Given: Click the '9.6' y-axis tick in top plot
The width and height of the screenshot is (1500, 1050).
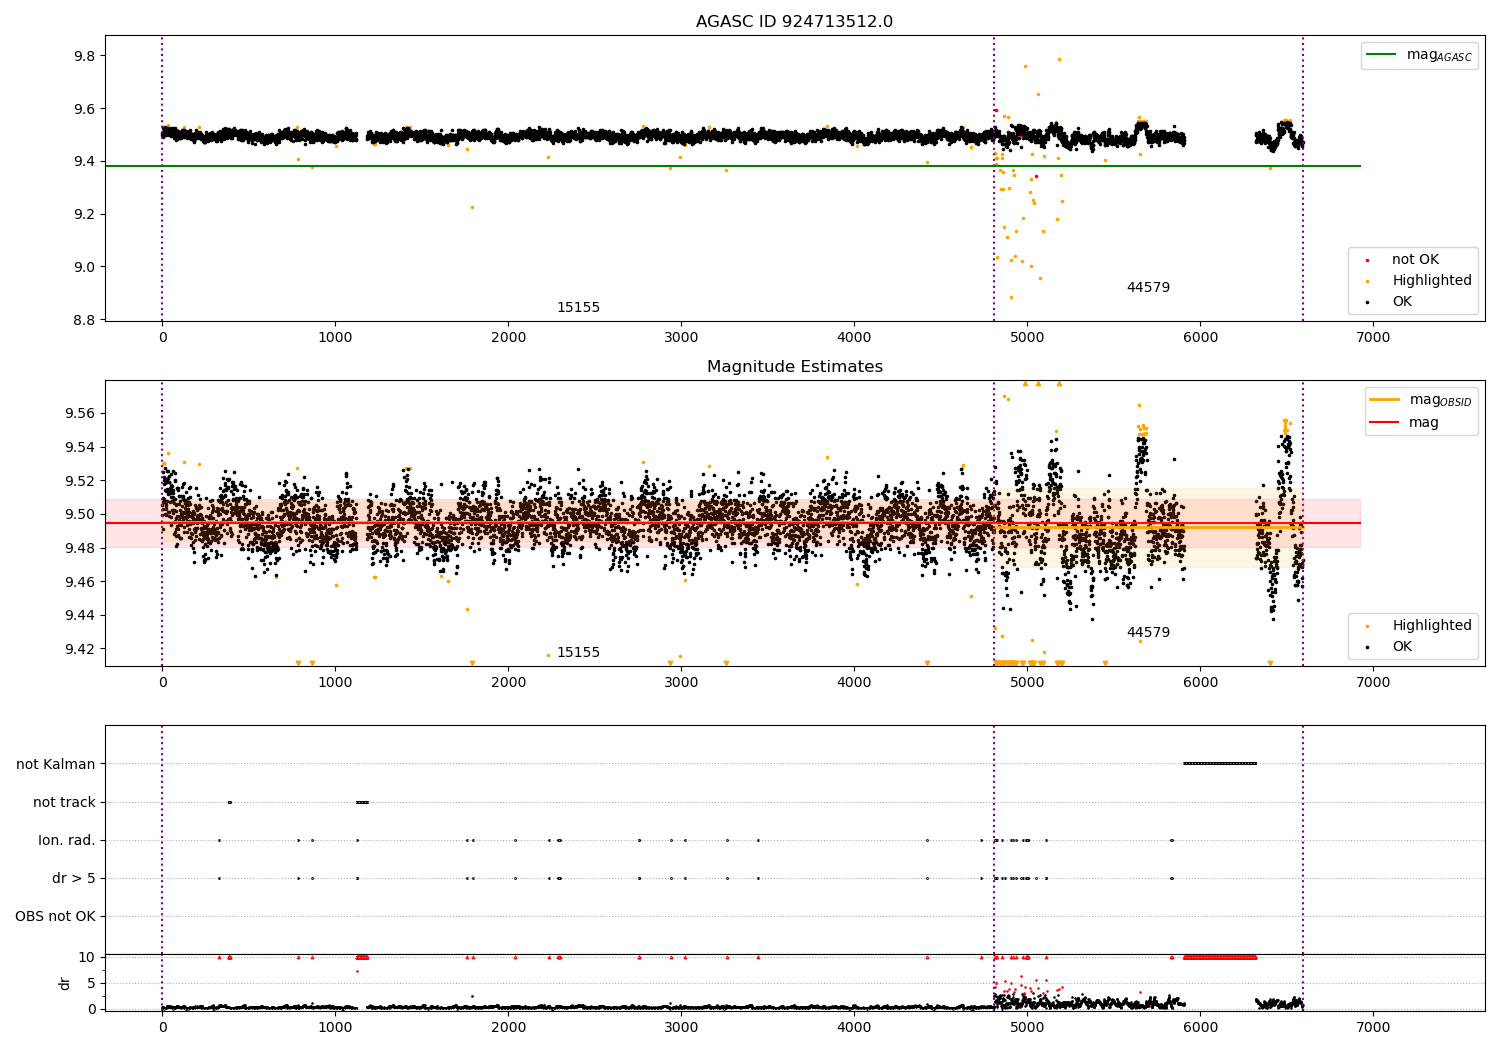Looking at the screenshot, I should (x=84, y=109).
